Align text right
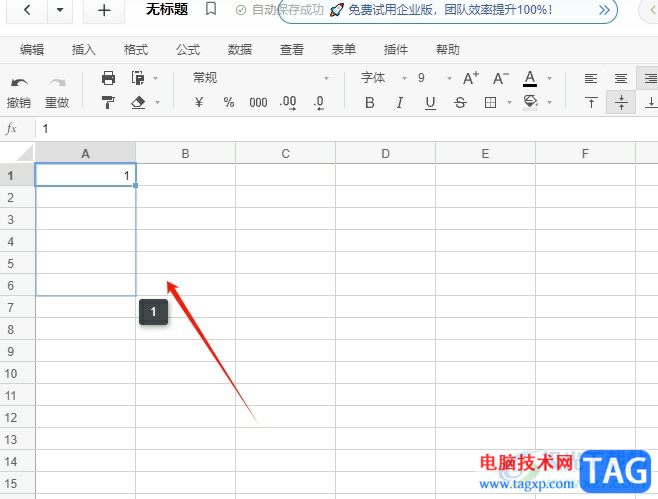The width and height of the screenshot is (658, 499). click(x=648, y=78)
